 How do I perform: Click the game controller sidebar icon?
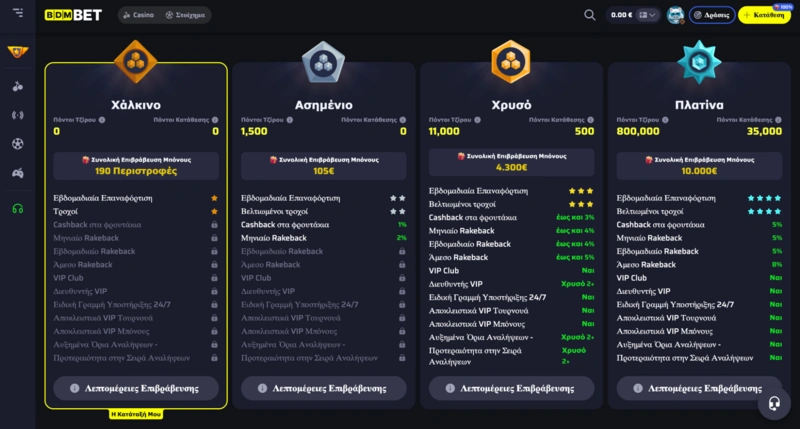click(17, 173)
